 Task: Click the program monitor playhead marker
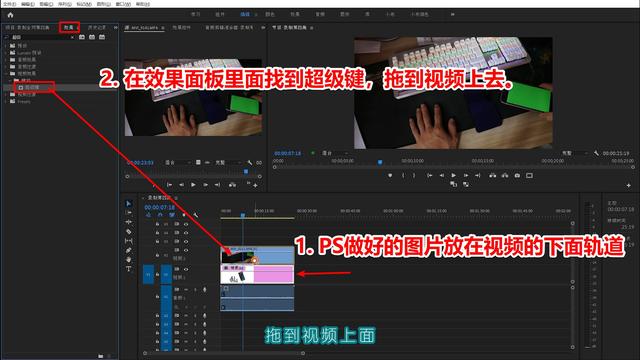[380, 162]
